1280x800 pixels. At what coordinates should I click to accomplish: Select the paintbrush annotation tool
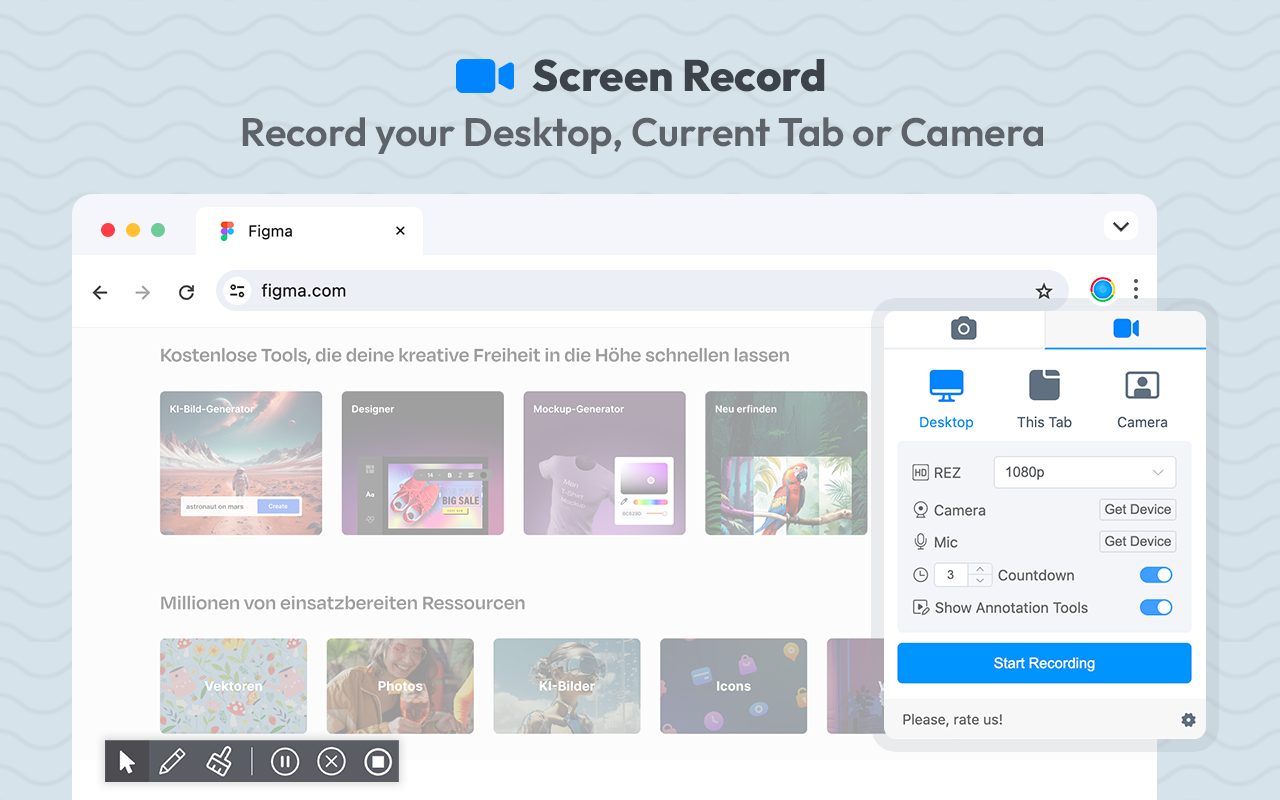click(x=219, y=761)
